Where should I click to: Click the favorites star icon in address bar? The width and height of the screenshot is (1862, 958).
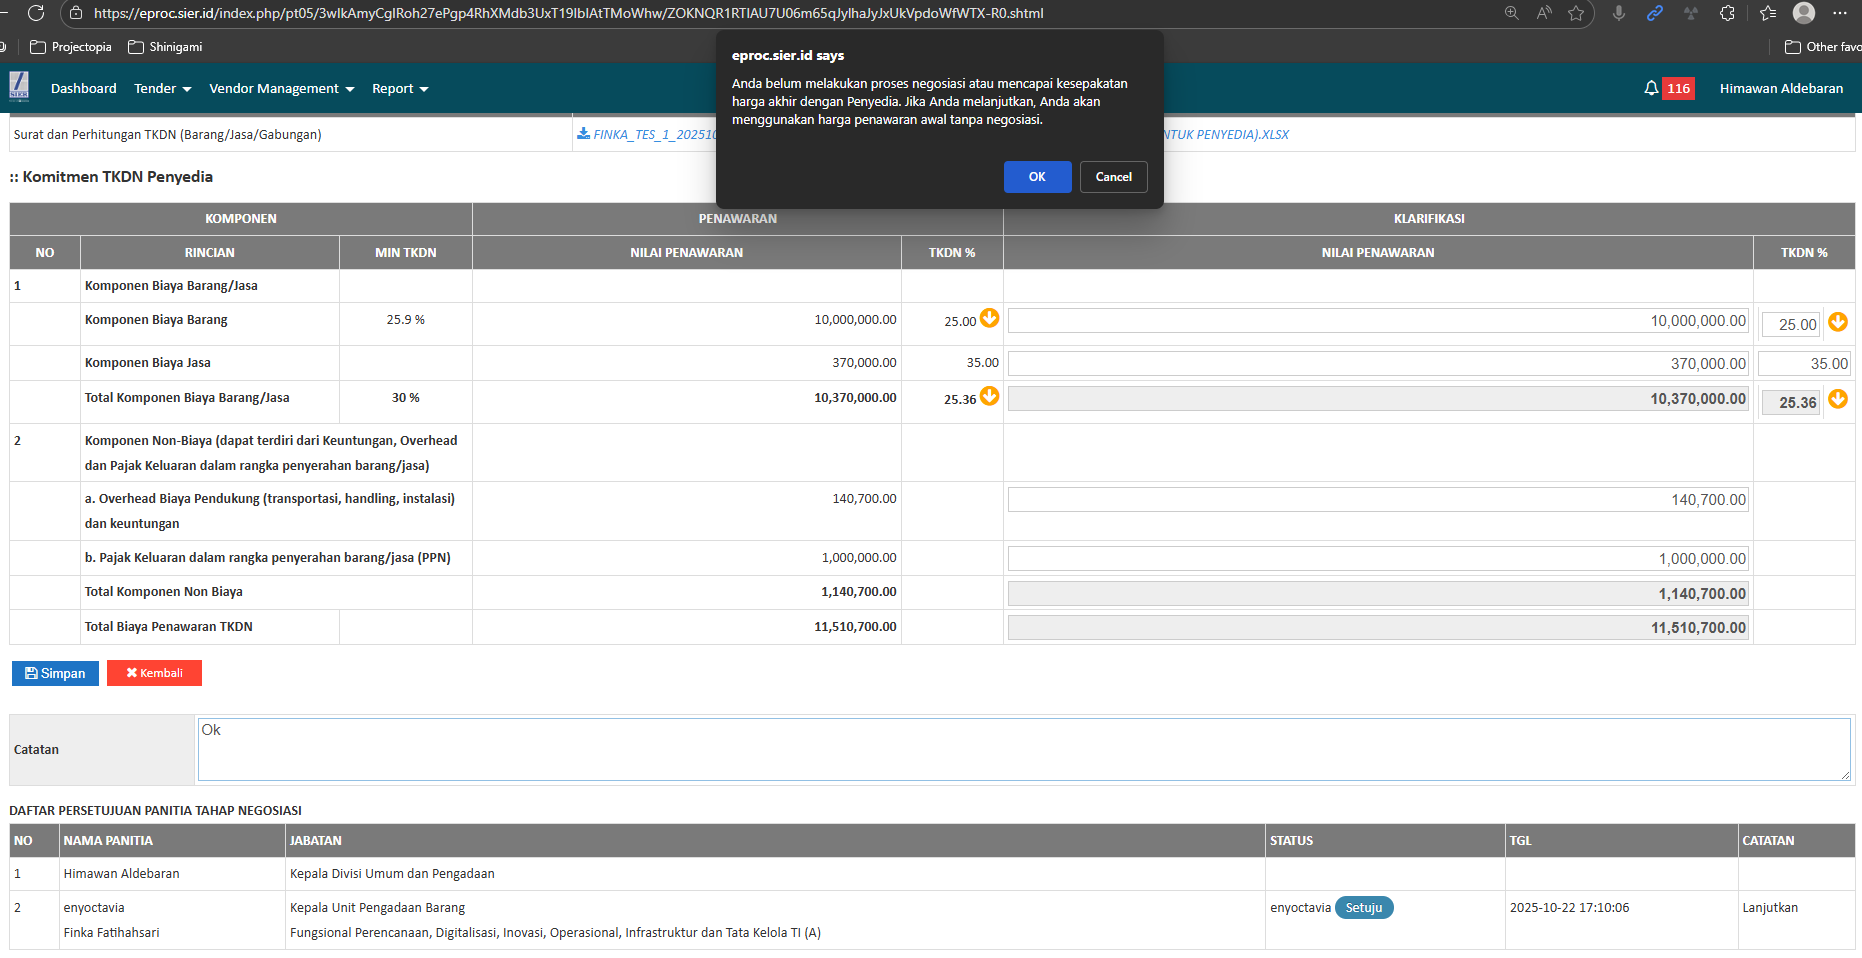[x=1576, y=13]
